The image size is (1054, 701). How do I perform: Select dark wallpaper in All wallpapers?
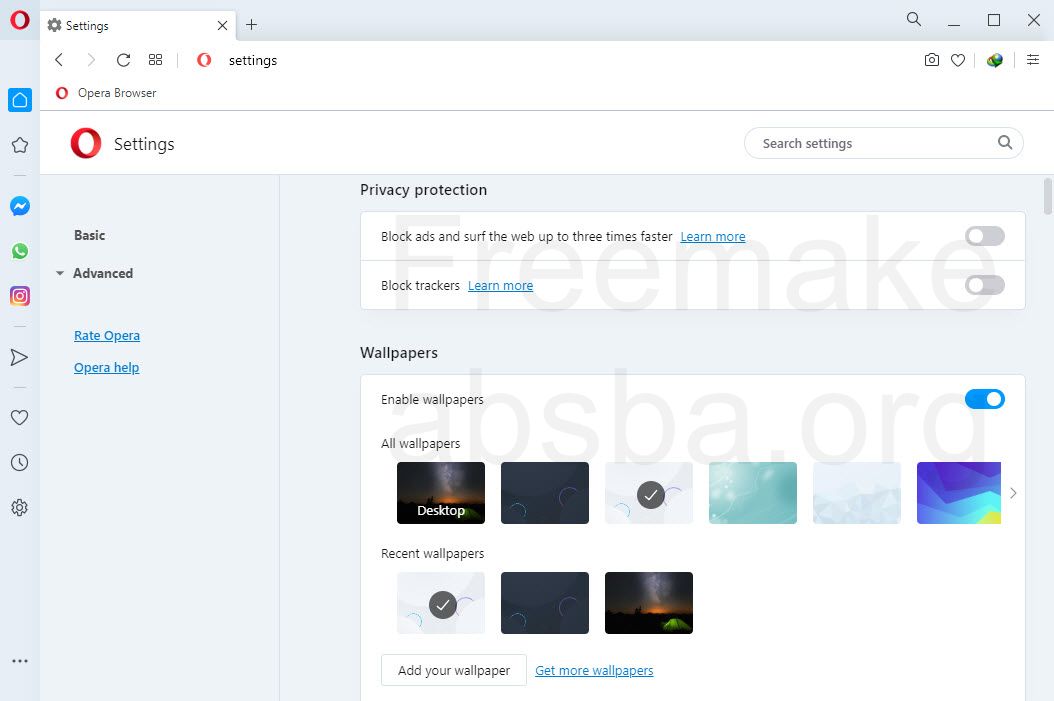tap(544, 493)
